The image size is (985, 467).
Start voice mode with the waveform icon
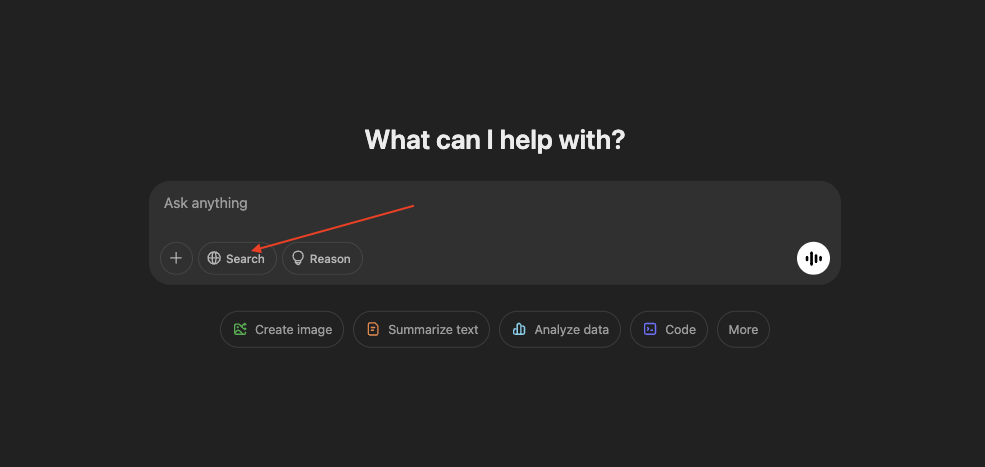[813, 258]
